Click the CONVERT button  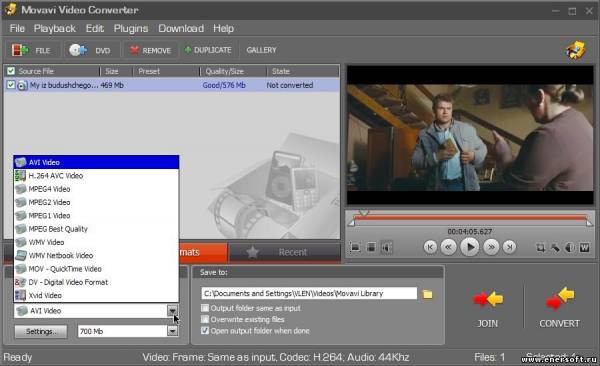coord(559,307)
